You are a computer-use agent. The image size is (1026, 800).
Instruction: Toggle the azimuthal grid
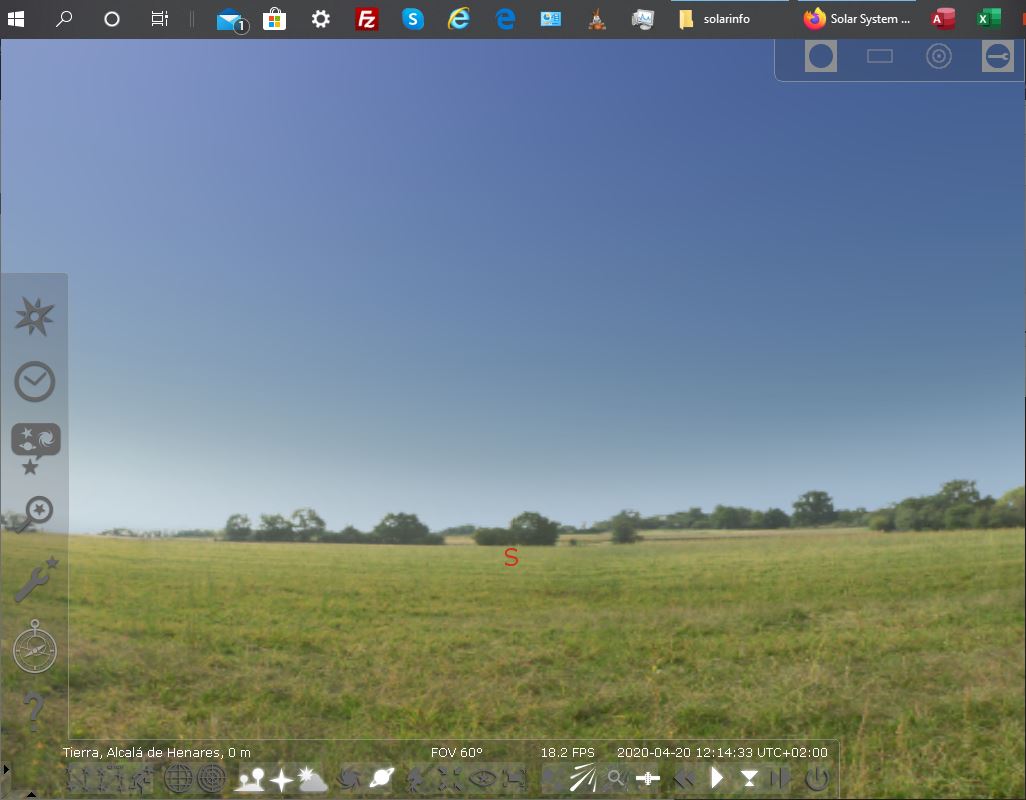pyautogui.click(x=211, y=778)
